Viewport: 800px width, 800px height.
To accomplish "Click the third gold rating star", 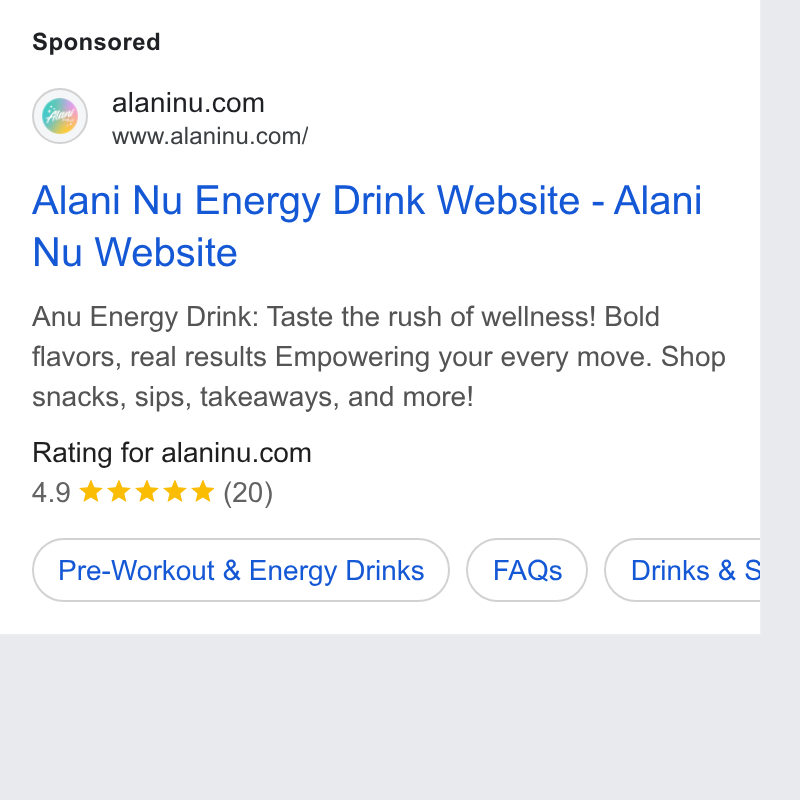I will pyautogui.click(x=147, y=492).
